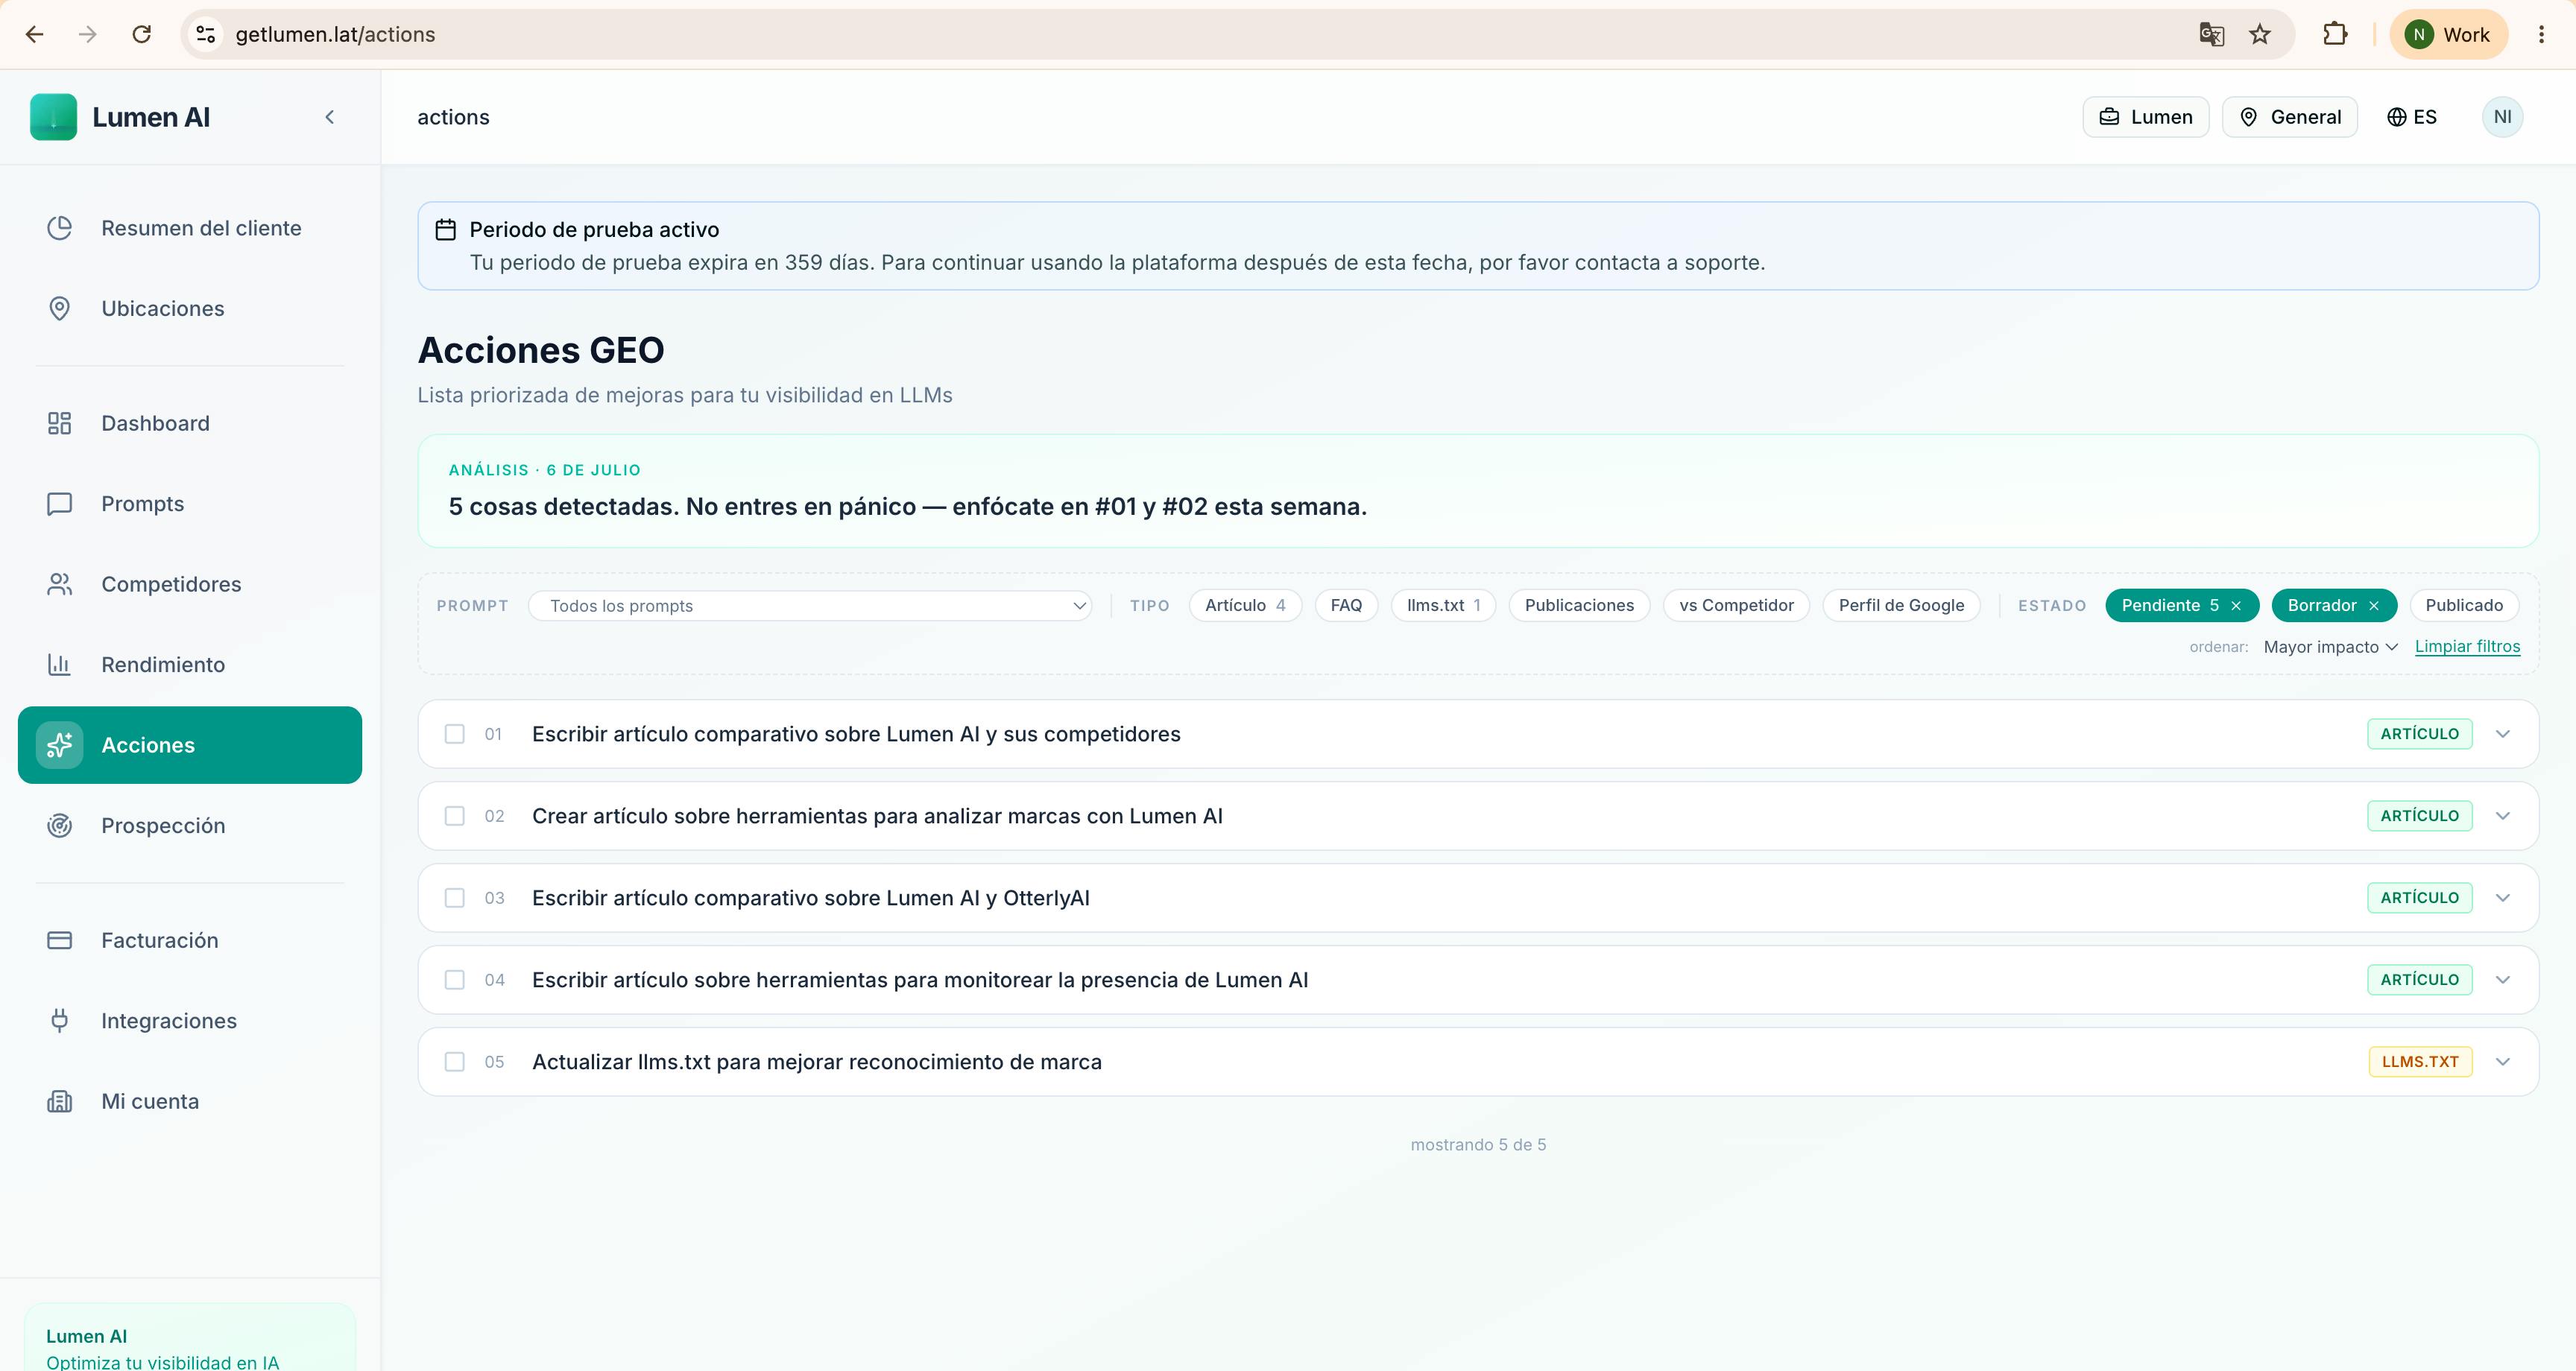This screenshot has height=1371, width=2576.
Task: Open the Chrome three-dot menu
Action: pos(2541,34)
